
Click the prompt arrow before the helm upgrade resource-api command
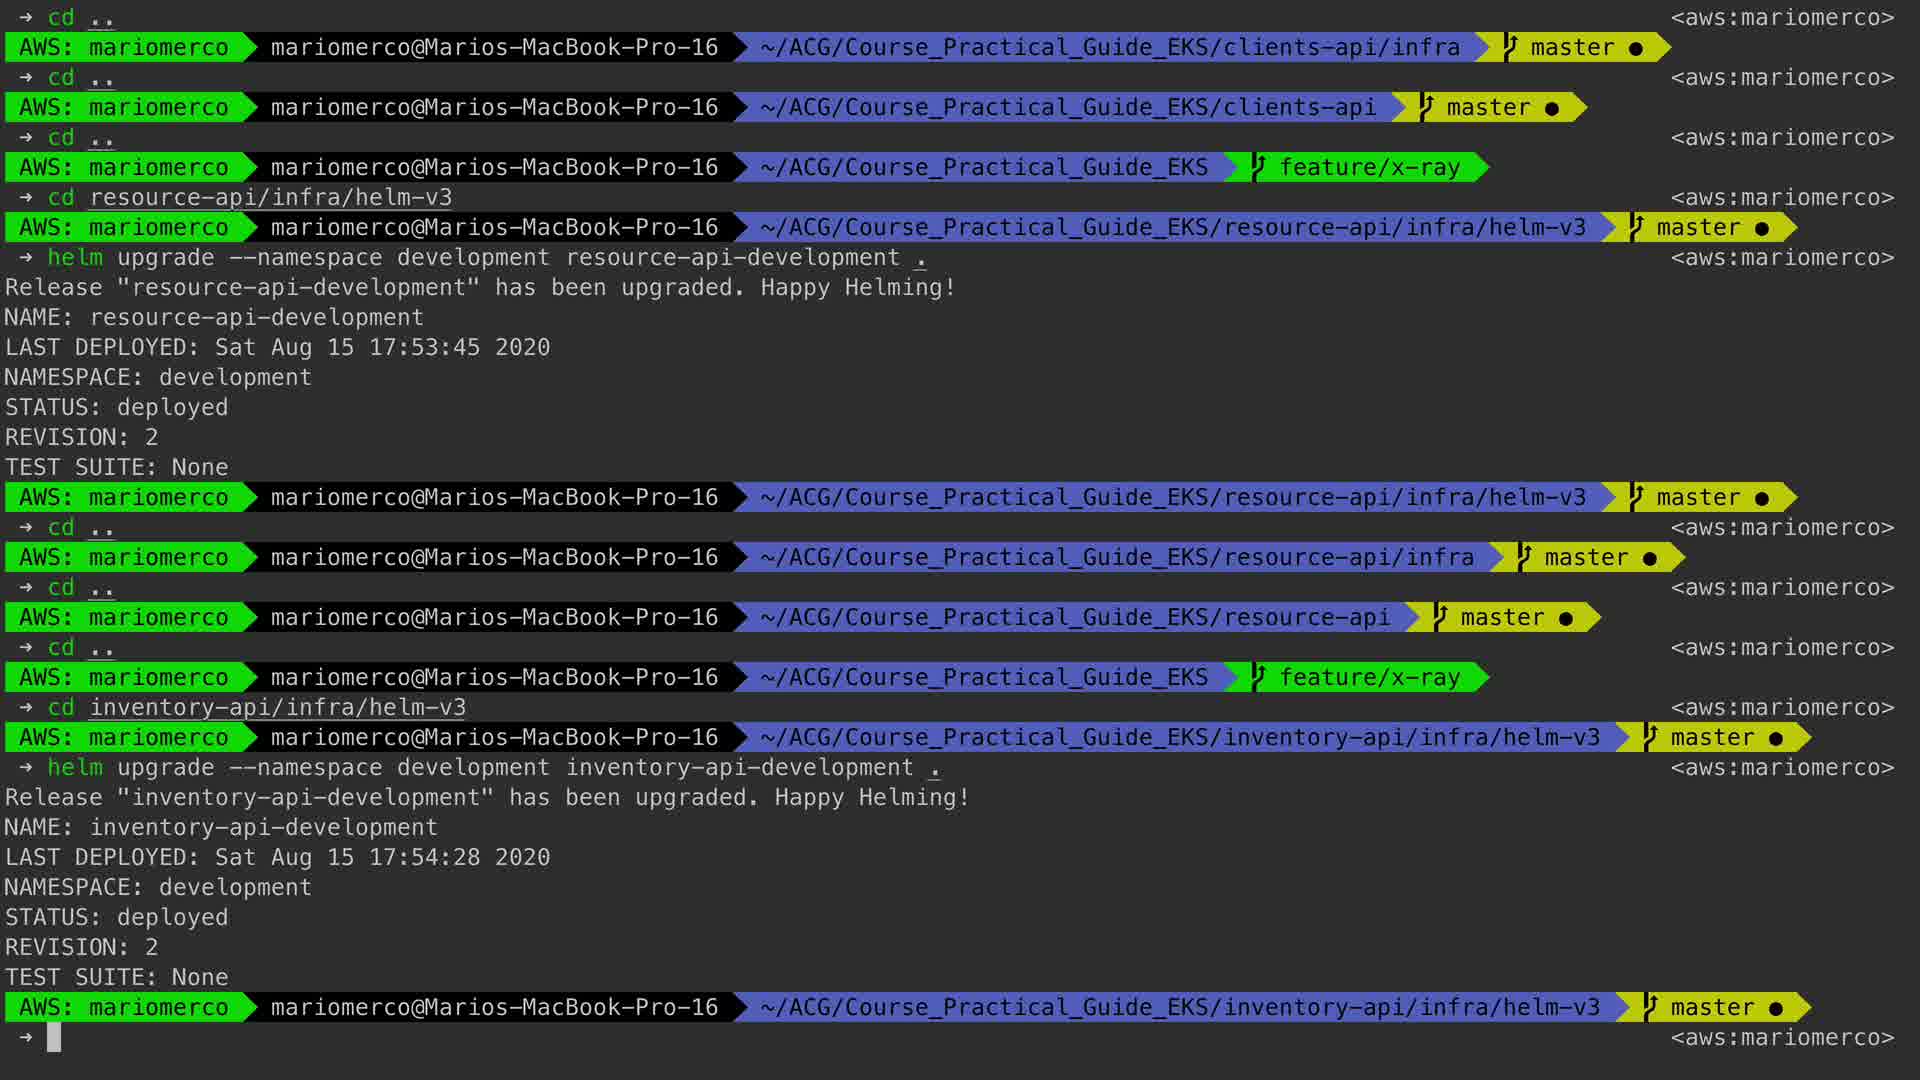click(x=26, y=257)
